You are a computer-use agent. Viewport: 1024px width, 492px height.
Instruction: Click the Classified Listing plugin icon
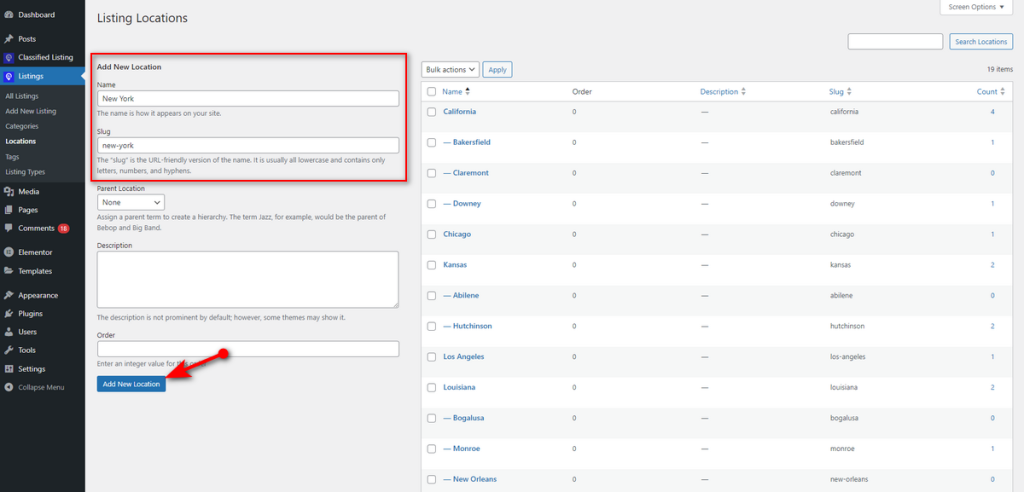point(8,57)
